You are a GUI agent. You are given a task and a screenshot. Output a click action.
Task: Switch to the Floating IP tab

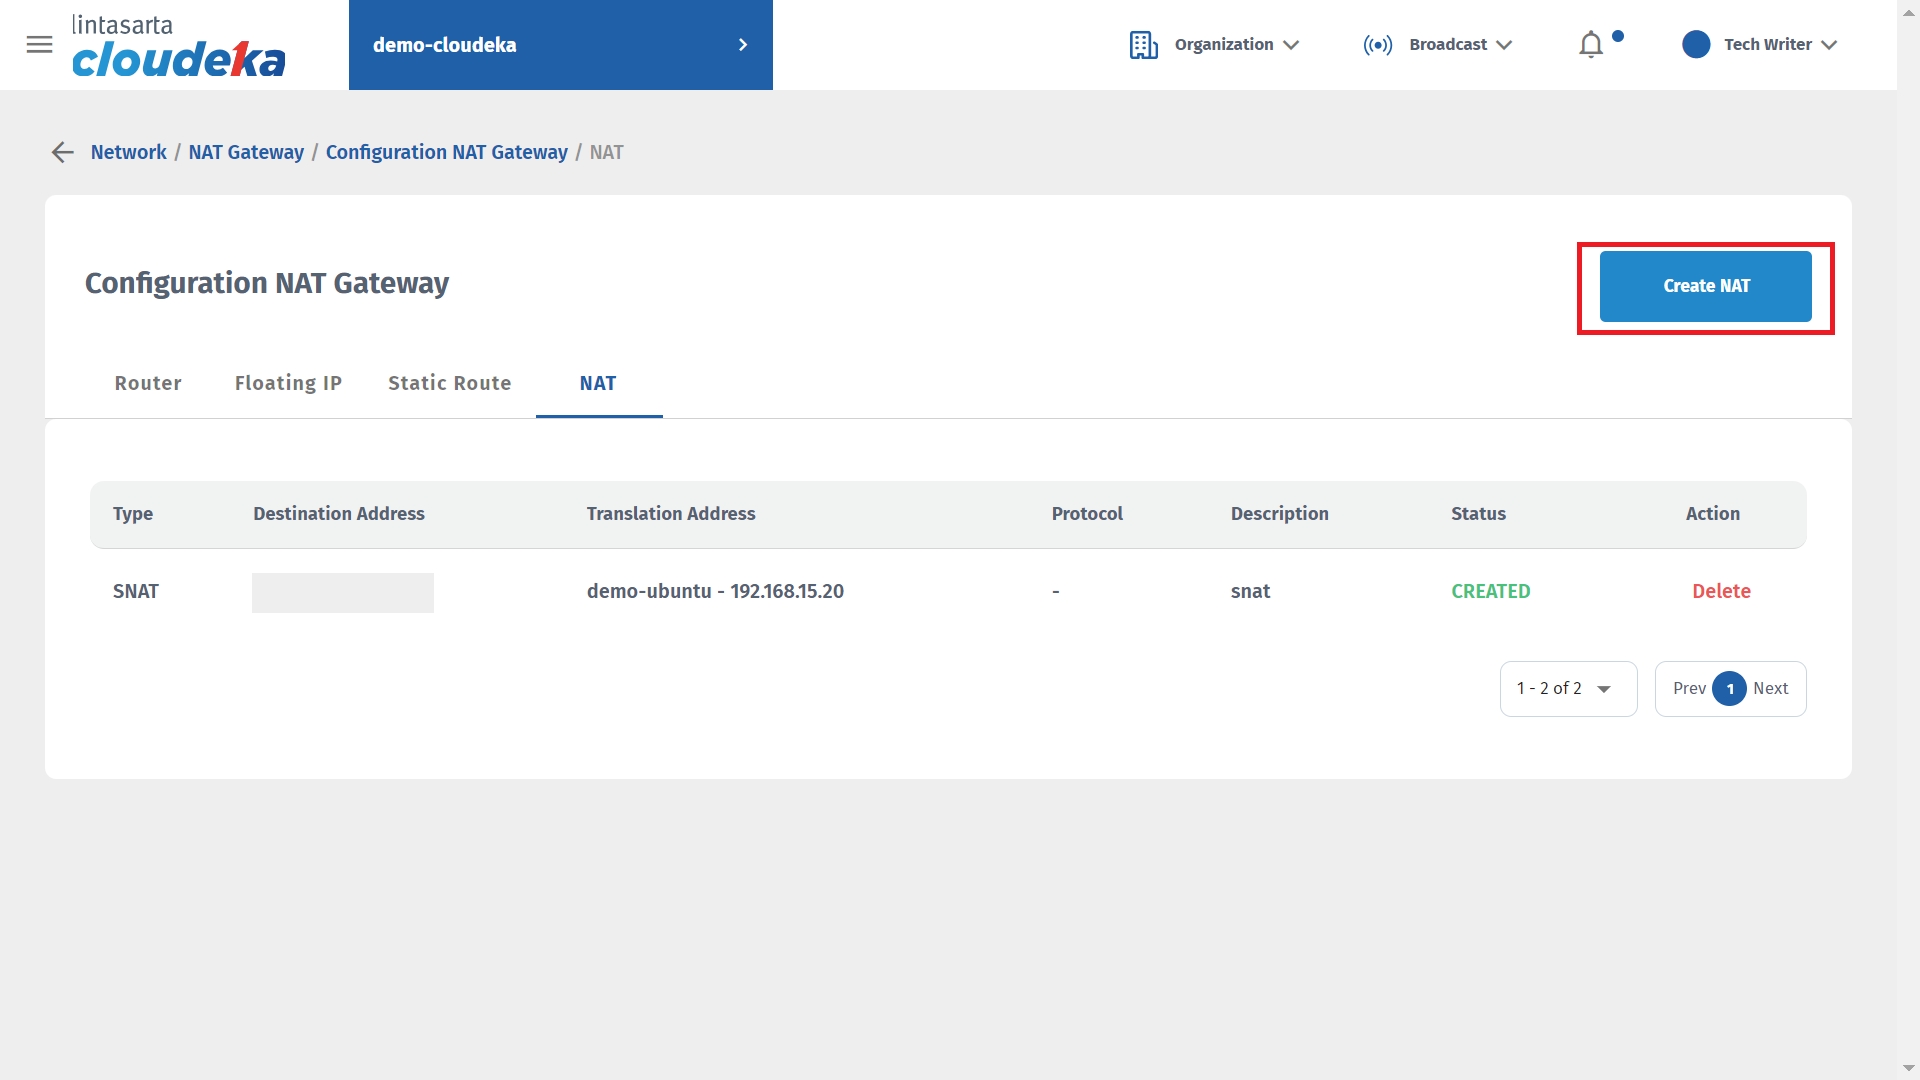288,384
